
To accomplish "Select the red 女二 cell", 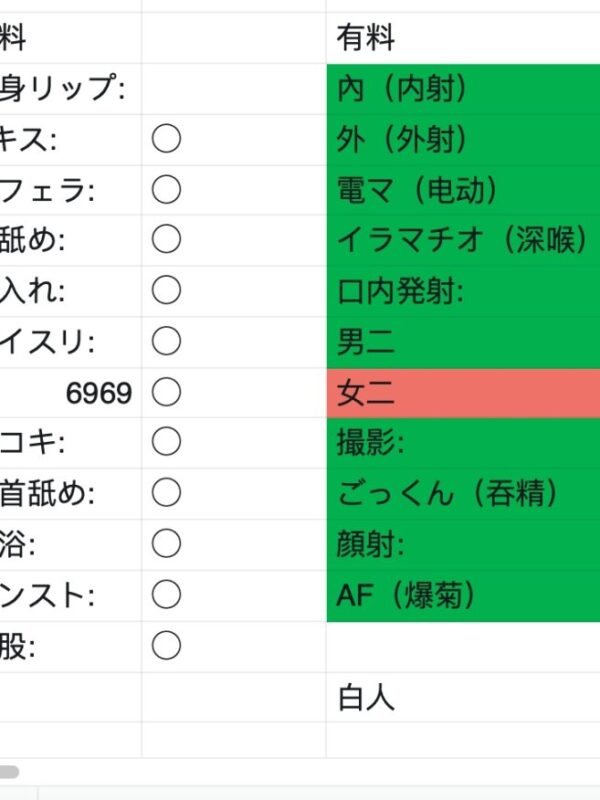I will point(462,393).
